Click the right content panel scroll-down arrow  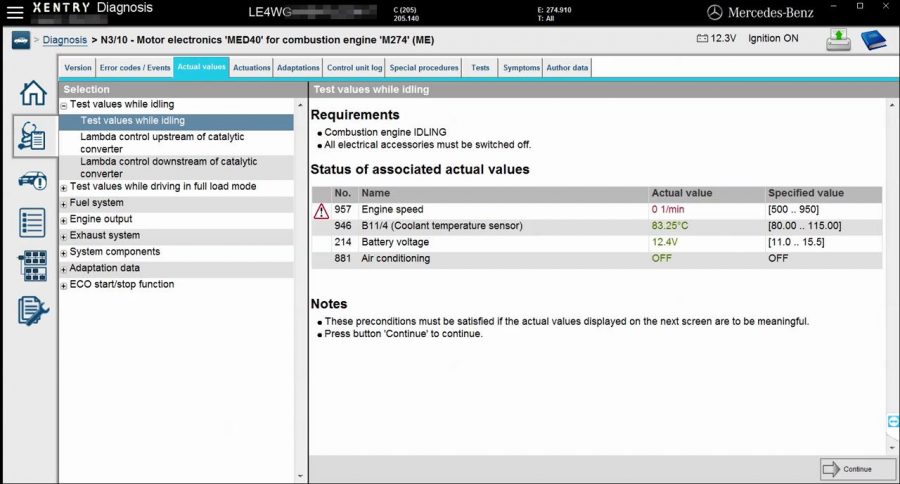(891, 447)
